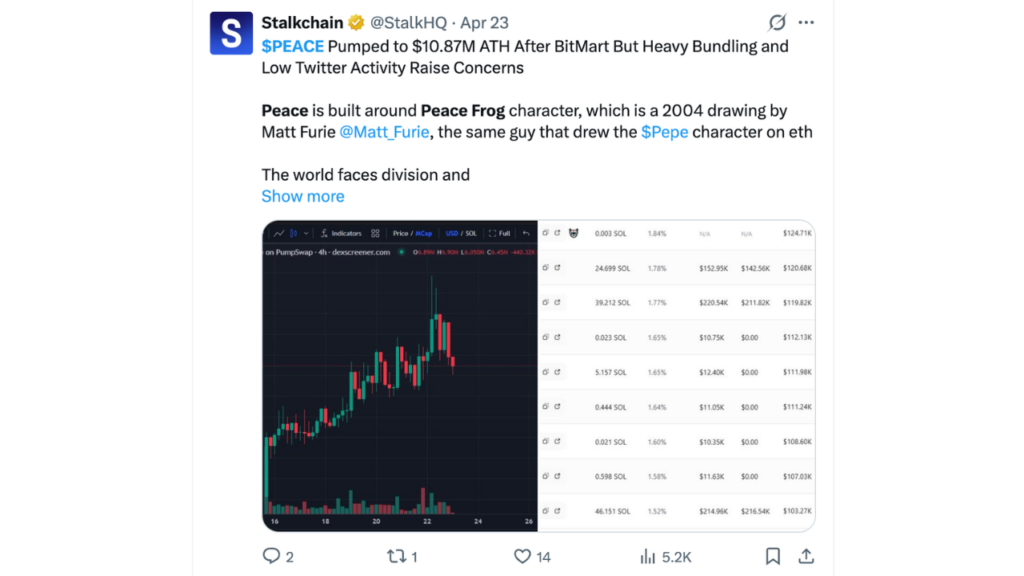Open the chart layout grid menu
The image size is (1024, 576).
(375, 233)
